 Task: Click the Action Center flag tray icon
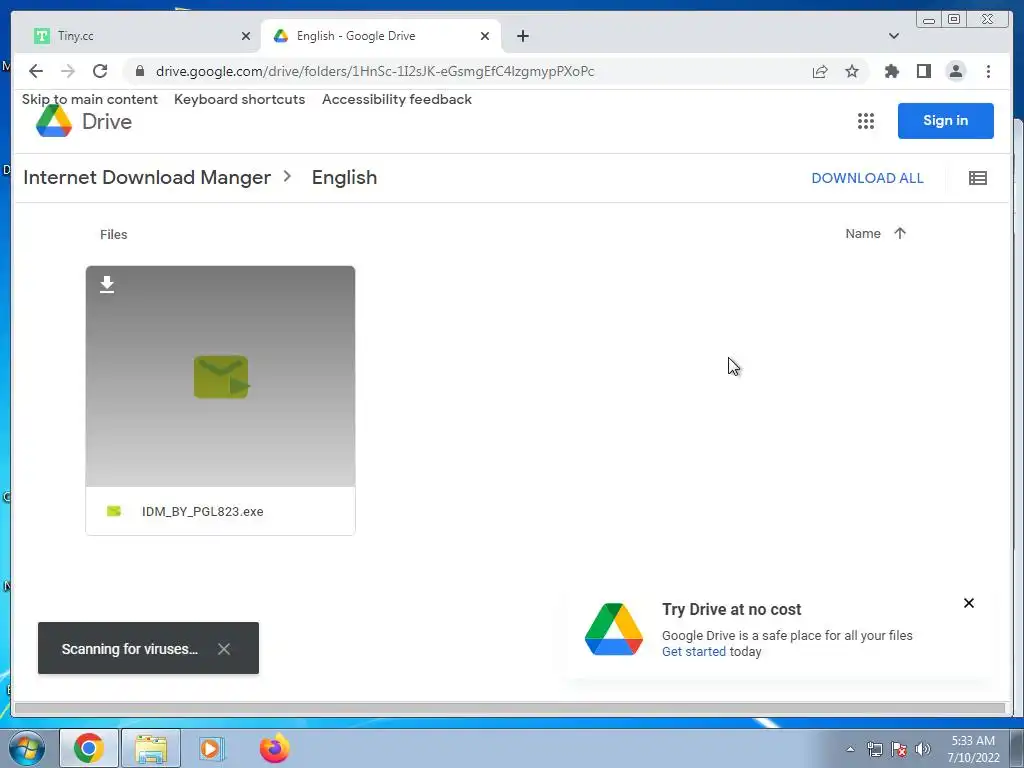[x=899, y=749]
